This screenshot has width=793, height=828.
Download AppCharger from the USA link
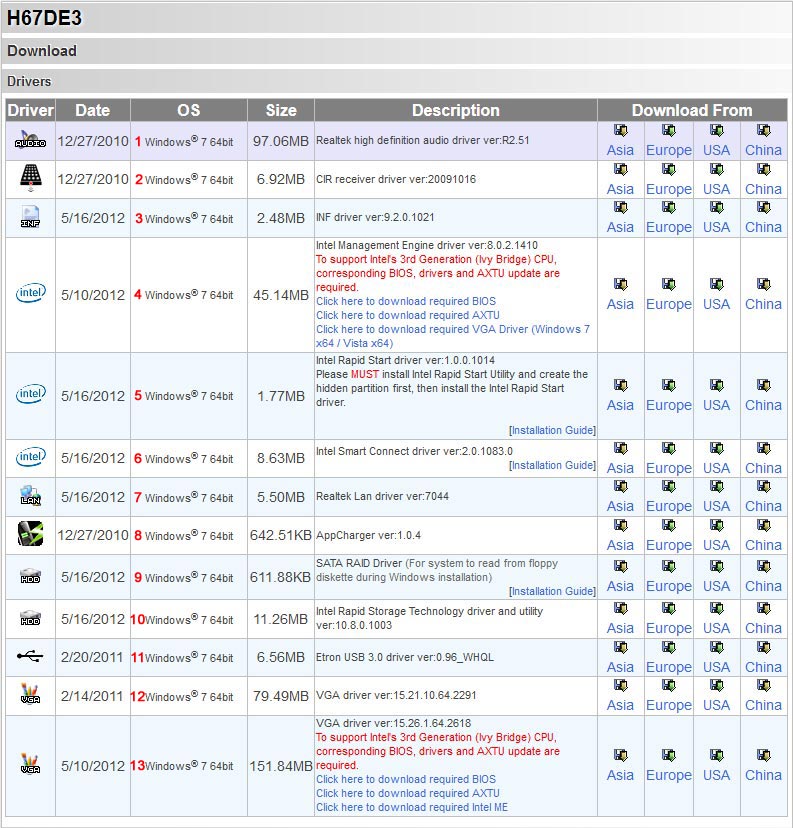tap(716, 545)
